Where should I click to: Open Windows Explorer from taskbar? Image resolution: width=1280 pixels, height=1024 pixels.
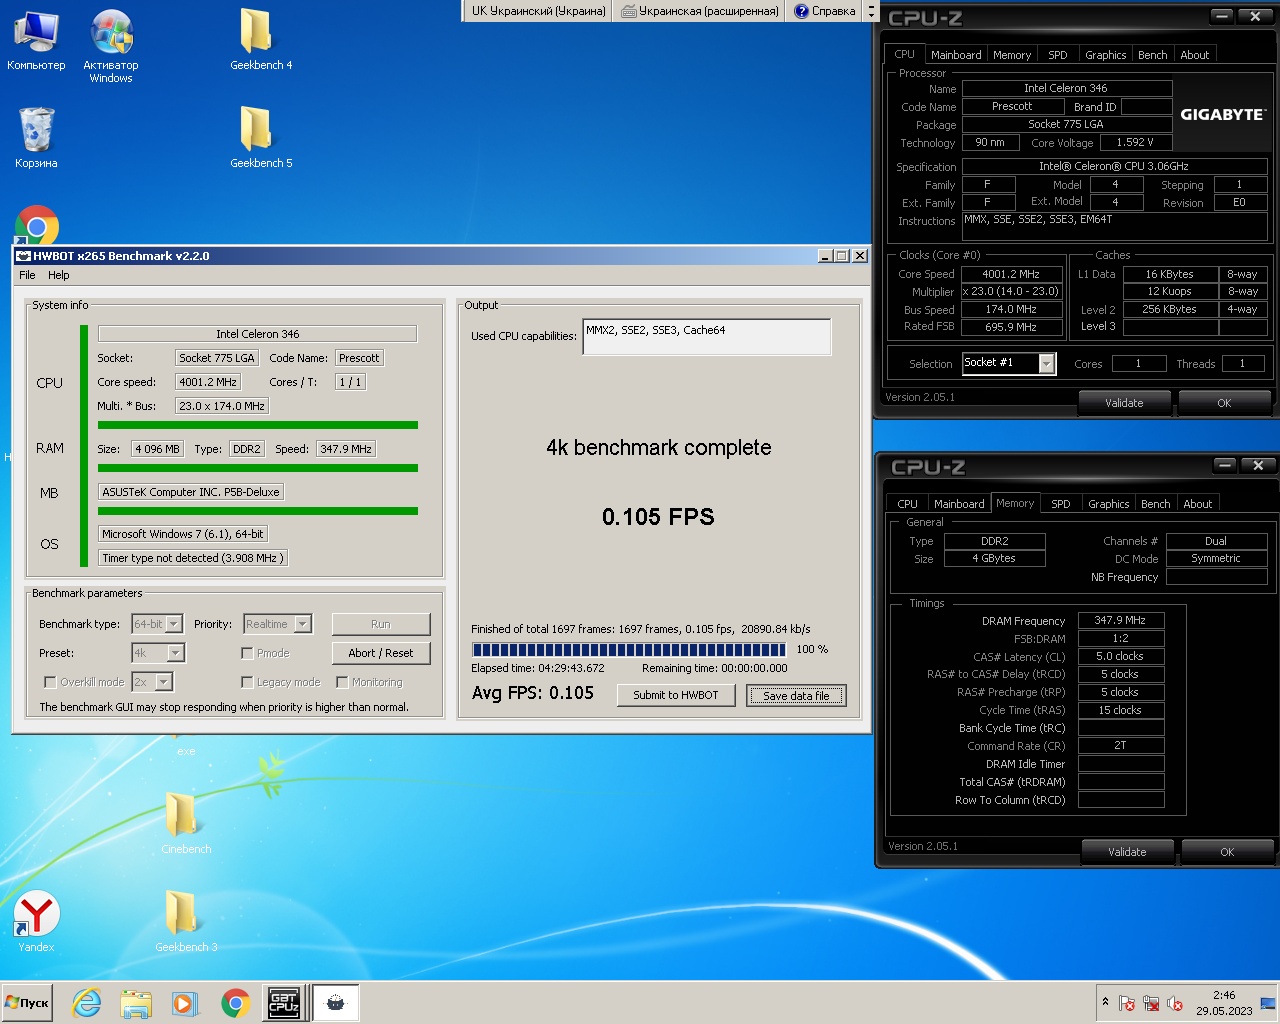pos(136,1003)
